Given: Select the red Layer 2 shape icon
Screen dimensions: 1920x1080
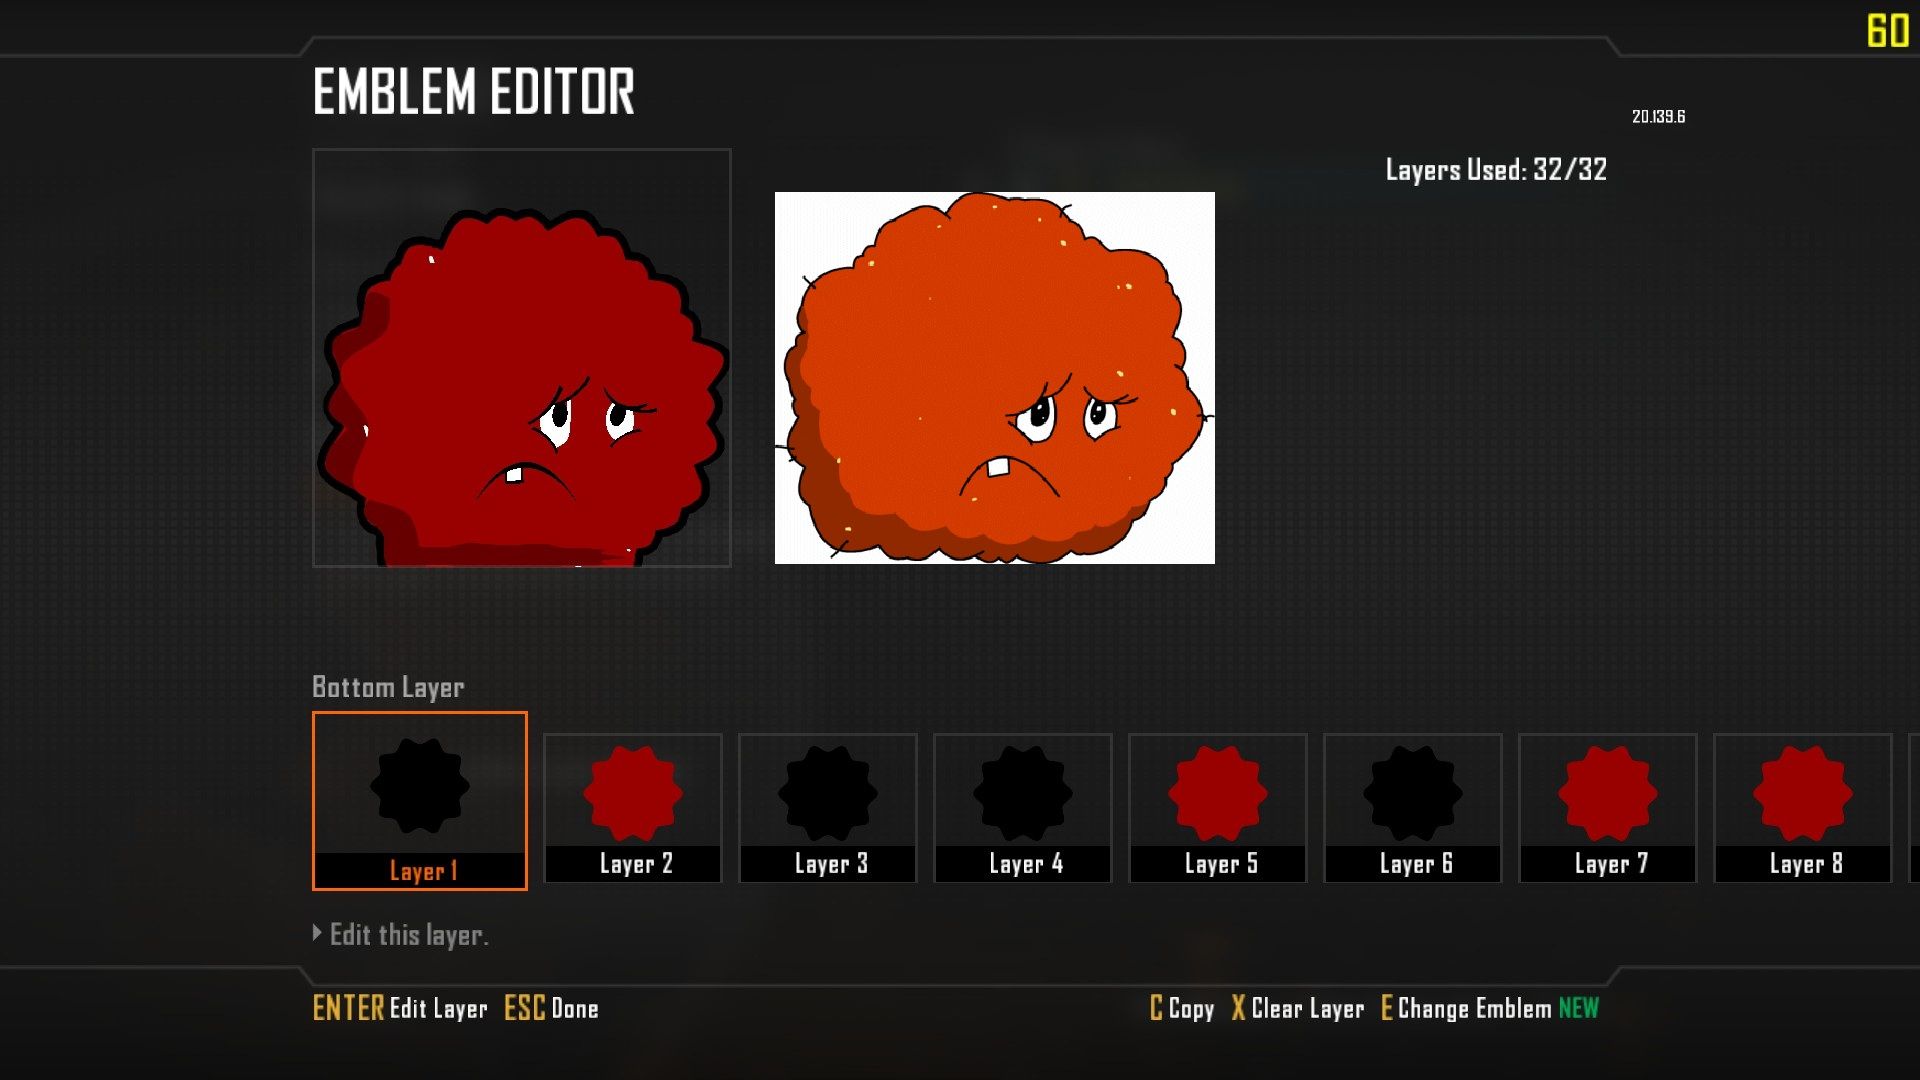Looking at the screenshot, I should point(633,793).
